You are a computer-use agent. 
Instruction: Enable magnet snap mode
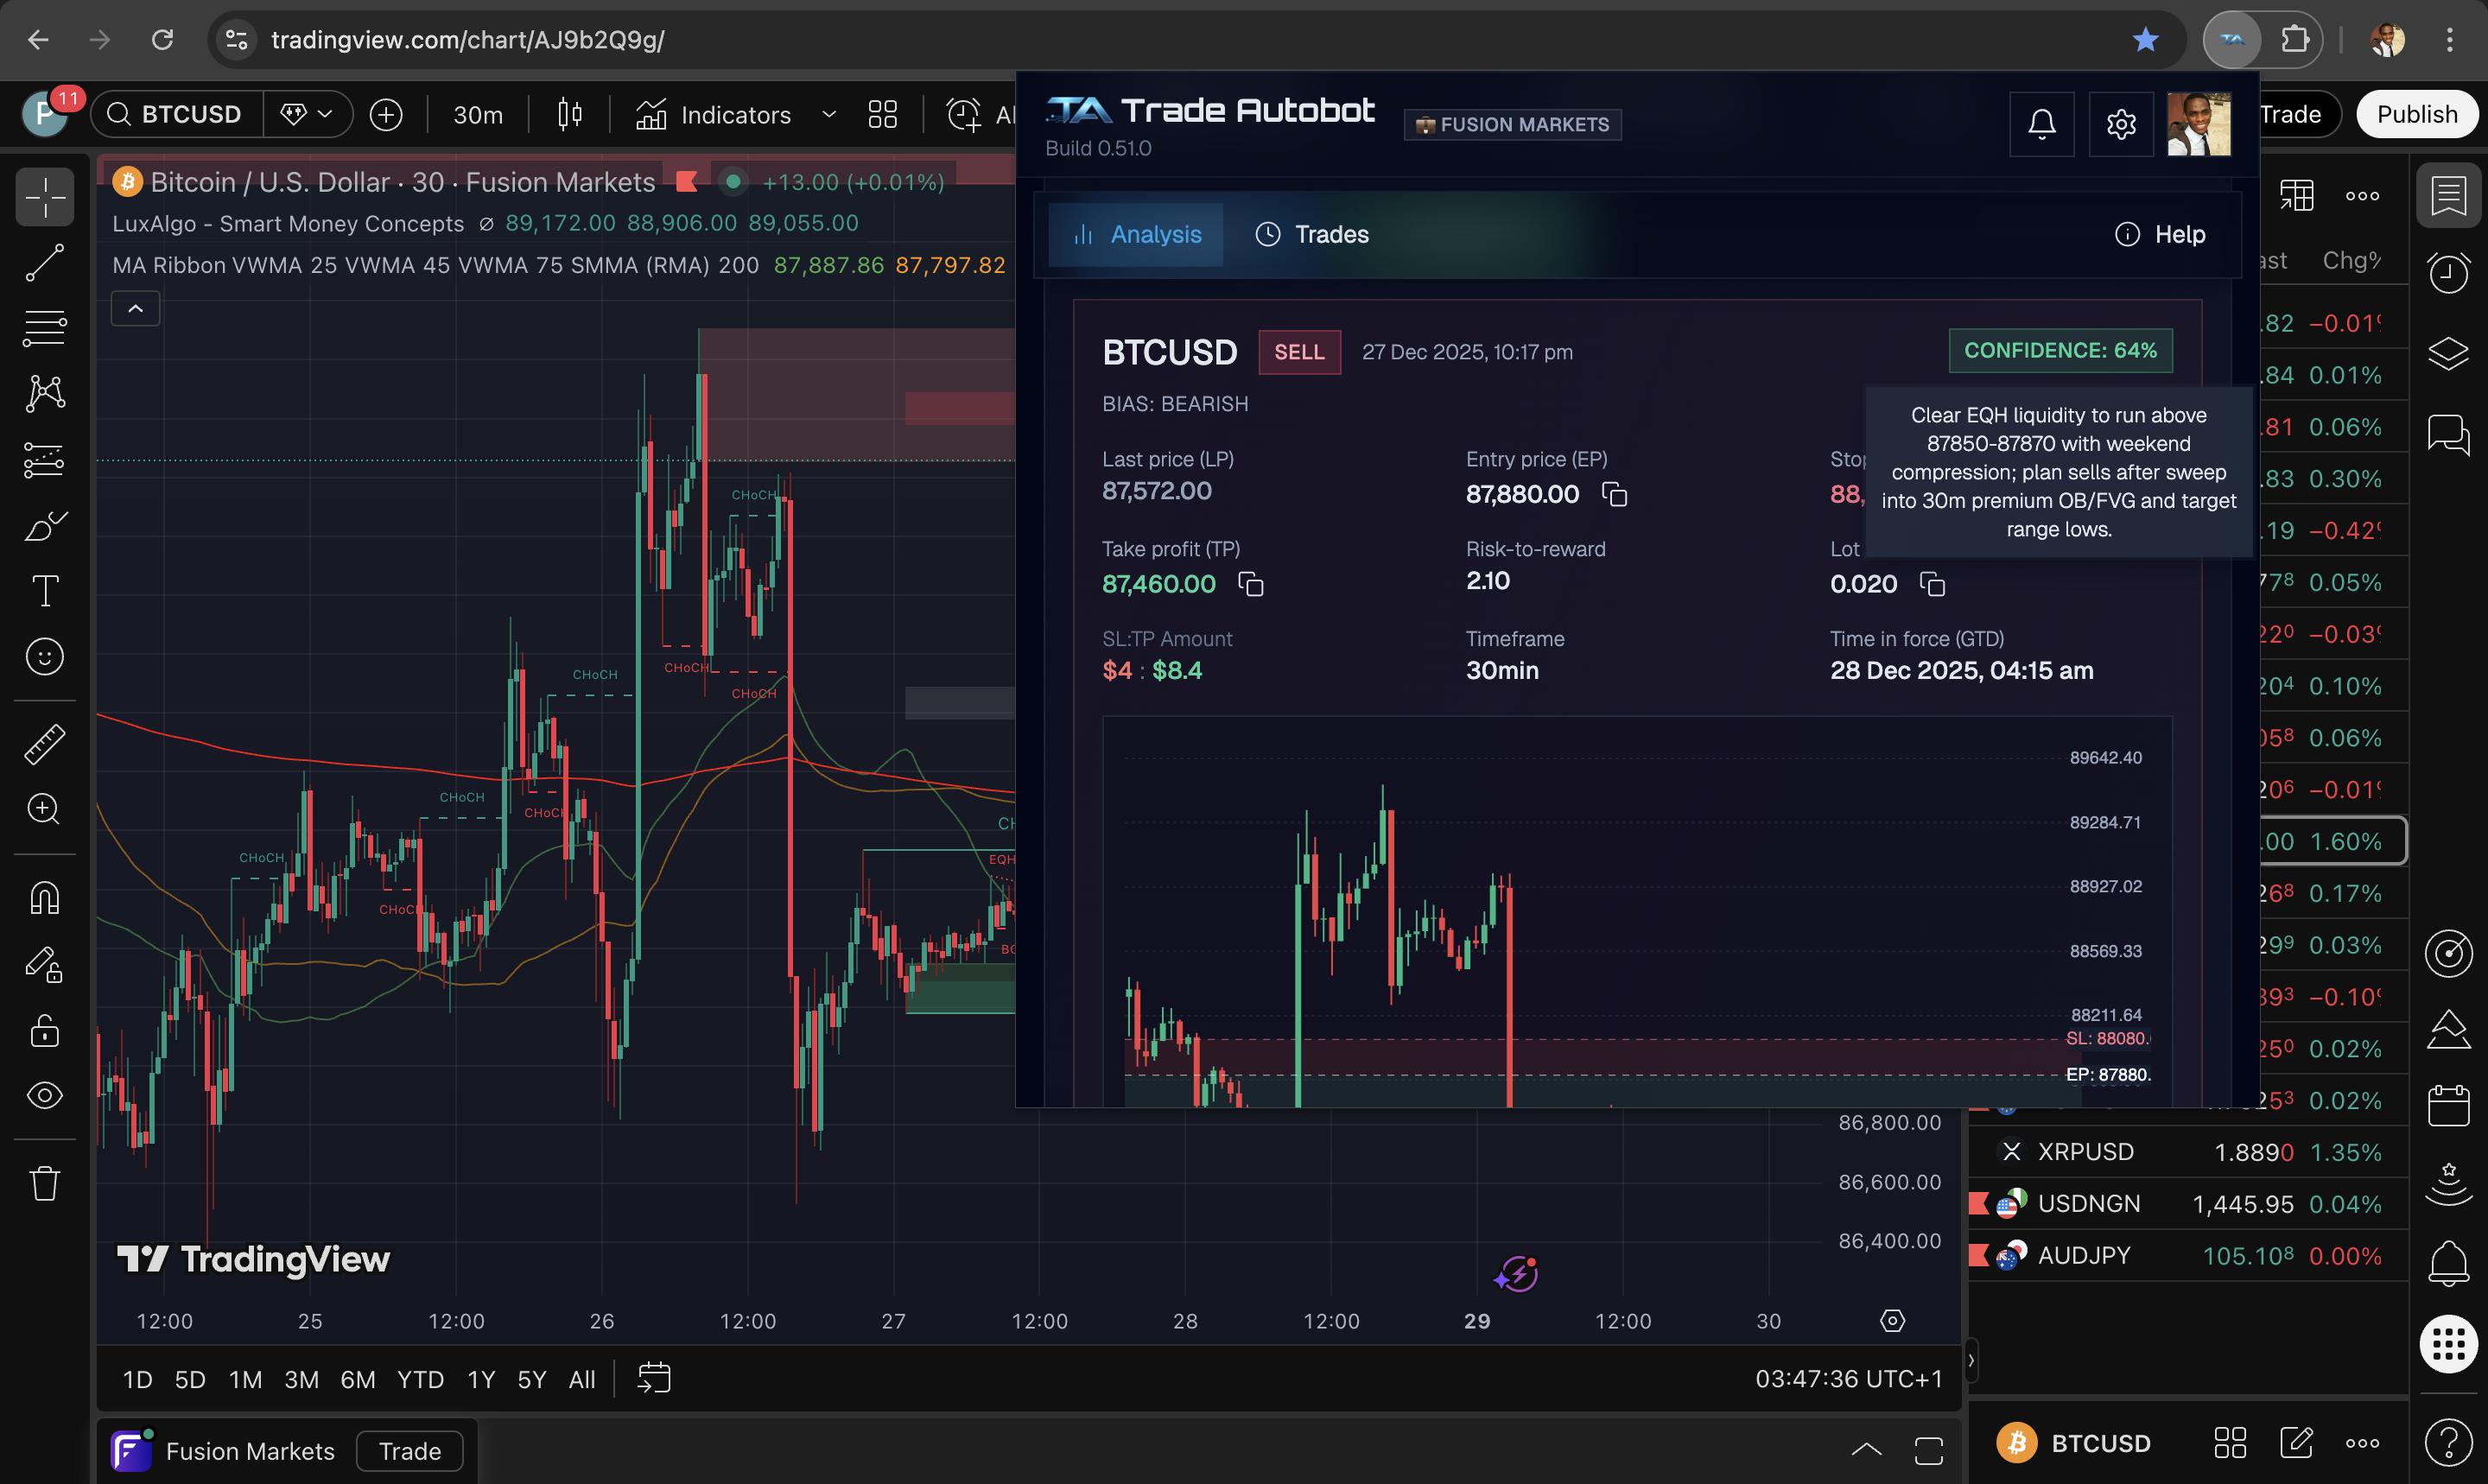coord(44,897)
